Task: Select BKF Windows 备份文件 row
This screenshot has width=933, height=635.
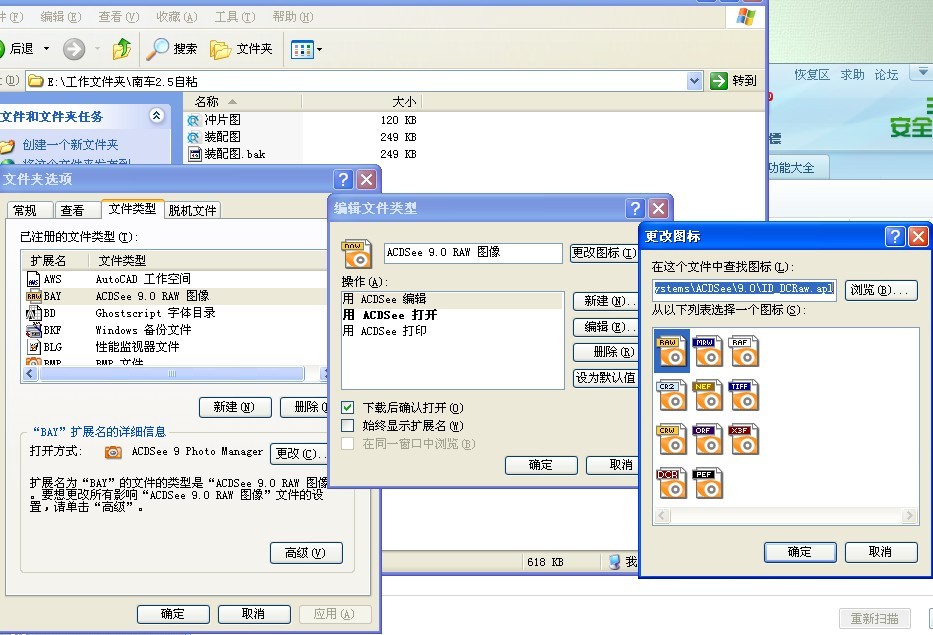Action: pos(176,330)
